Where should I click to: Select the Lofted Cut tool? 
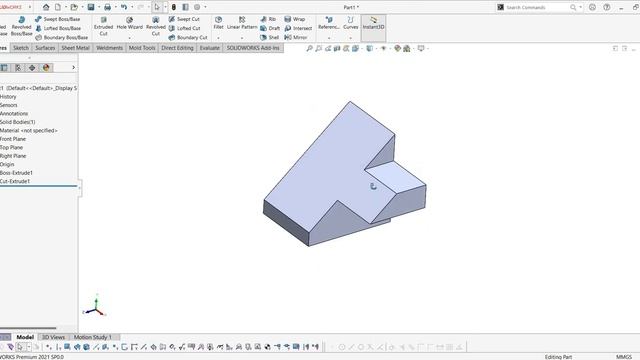click(184, 28)
